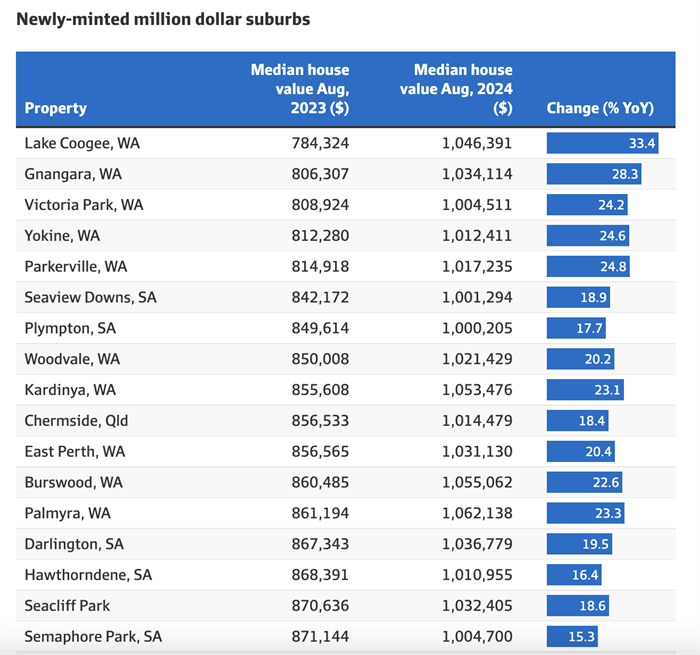Click the 808,924 value for Victoria Park
Viewport: 700px width, 655px height.
click(320, 205)
